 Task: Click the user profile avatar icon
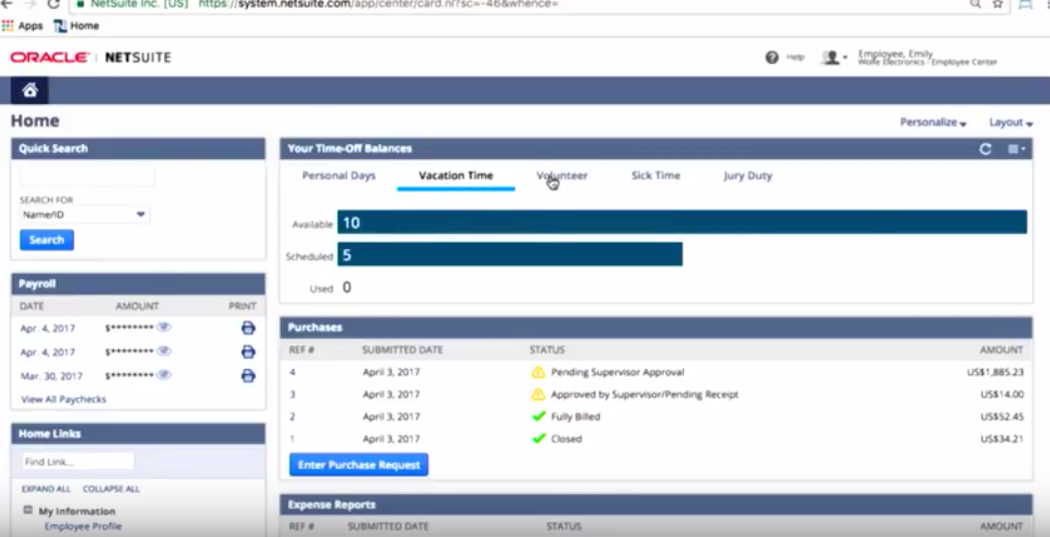(830, 58)
